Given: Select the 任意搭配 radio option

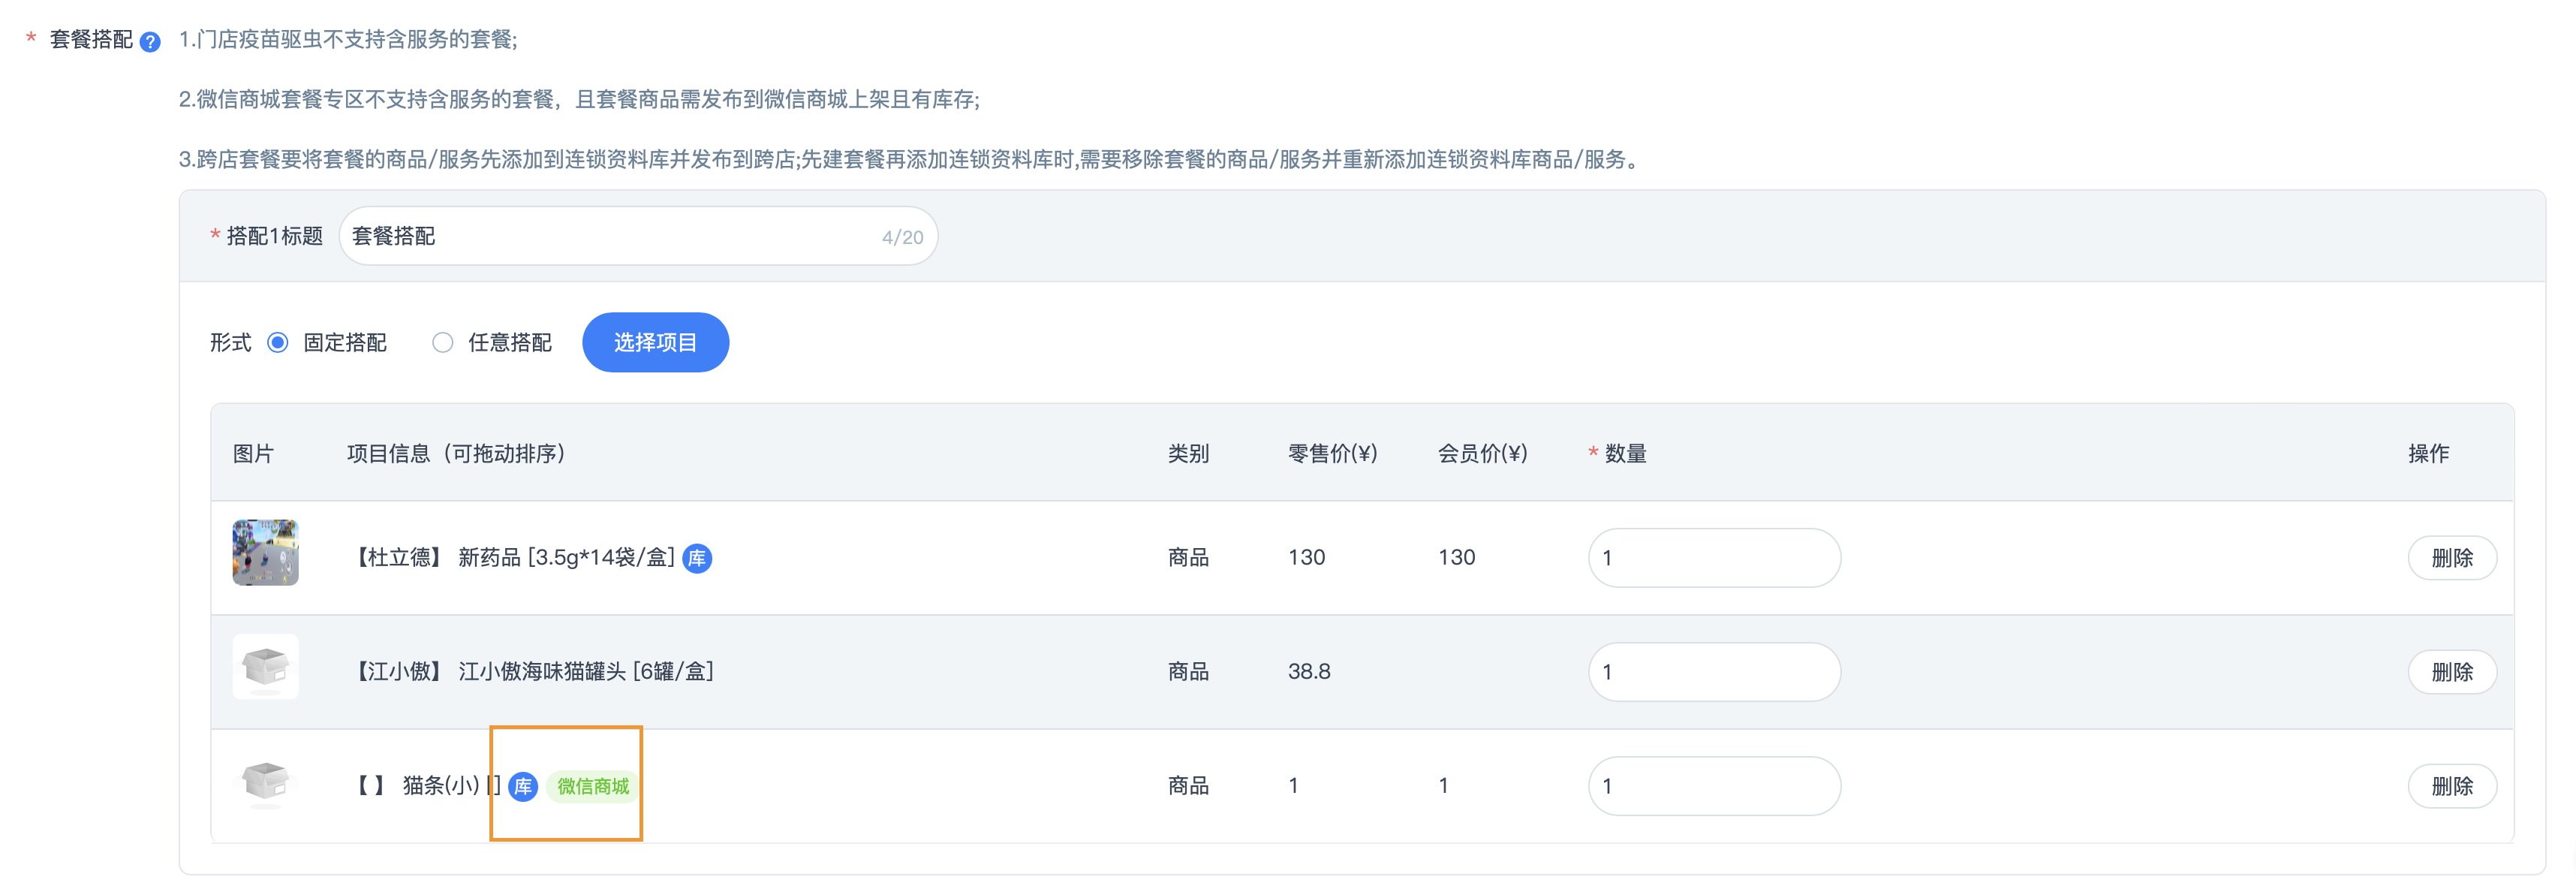Looking at the screenshot, I should point(443,343).
